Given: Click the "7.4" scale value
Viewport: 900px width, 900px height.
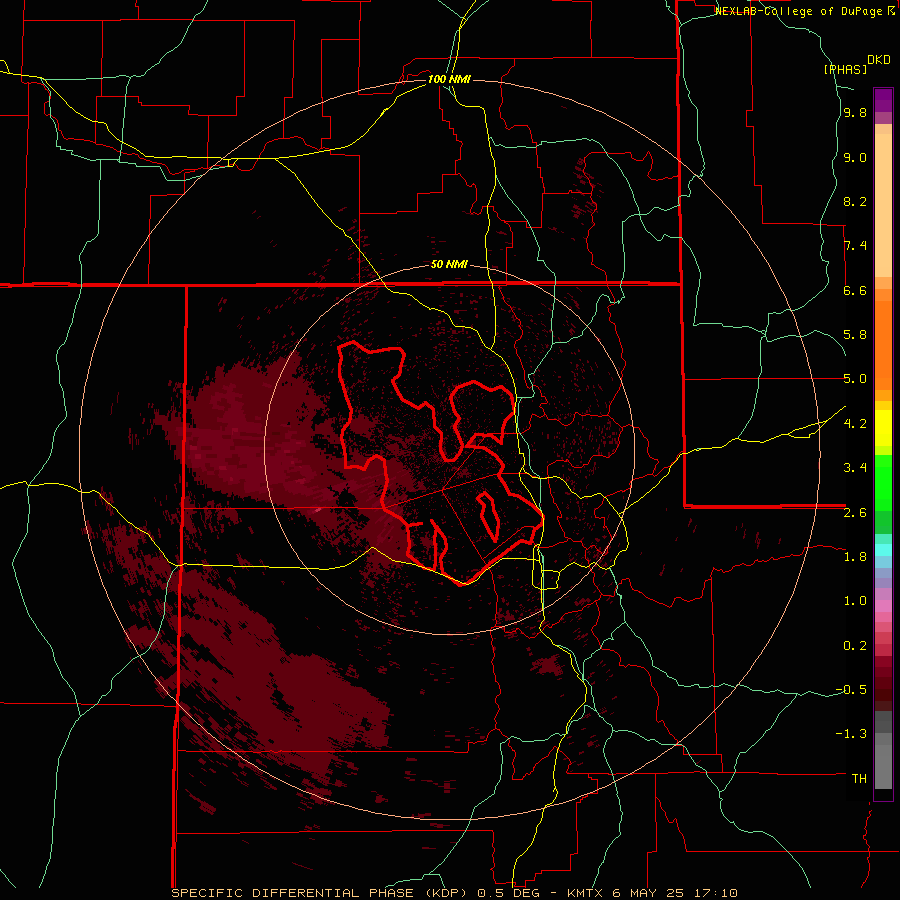Looking at the screenshot, I should 855,246.
